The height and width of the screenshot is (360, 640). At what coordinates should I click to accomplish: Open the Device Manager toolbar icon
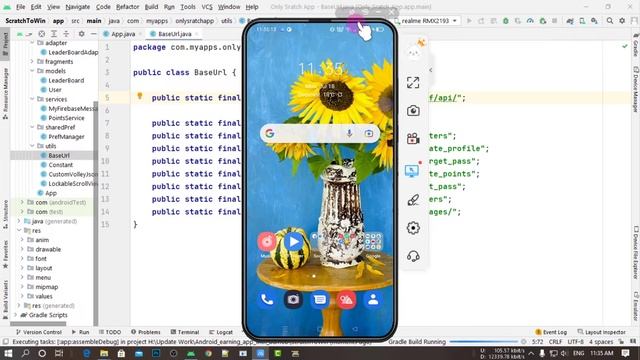pyautogui.click(x=582, y=21)
